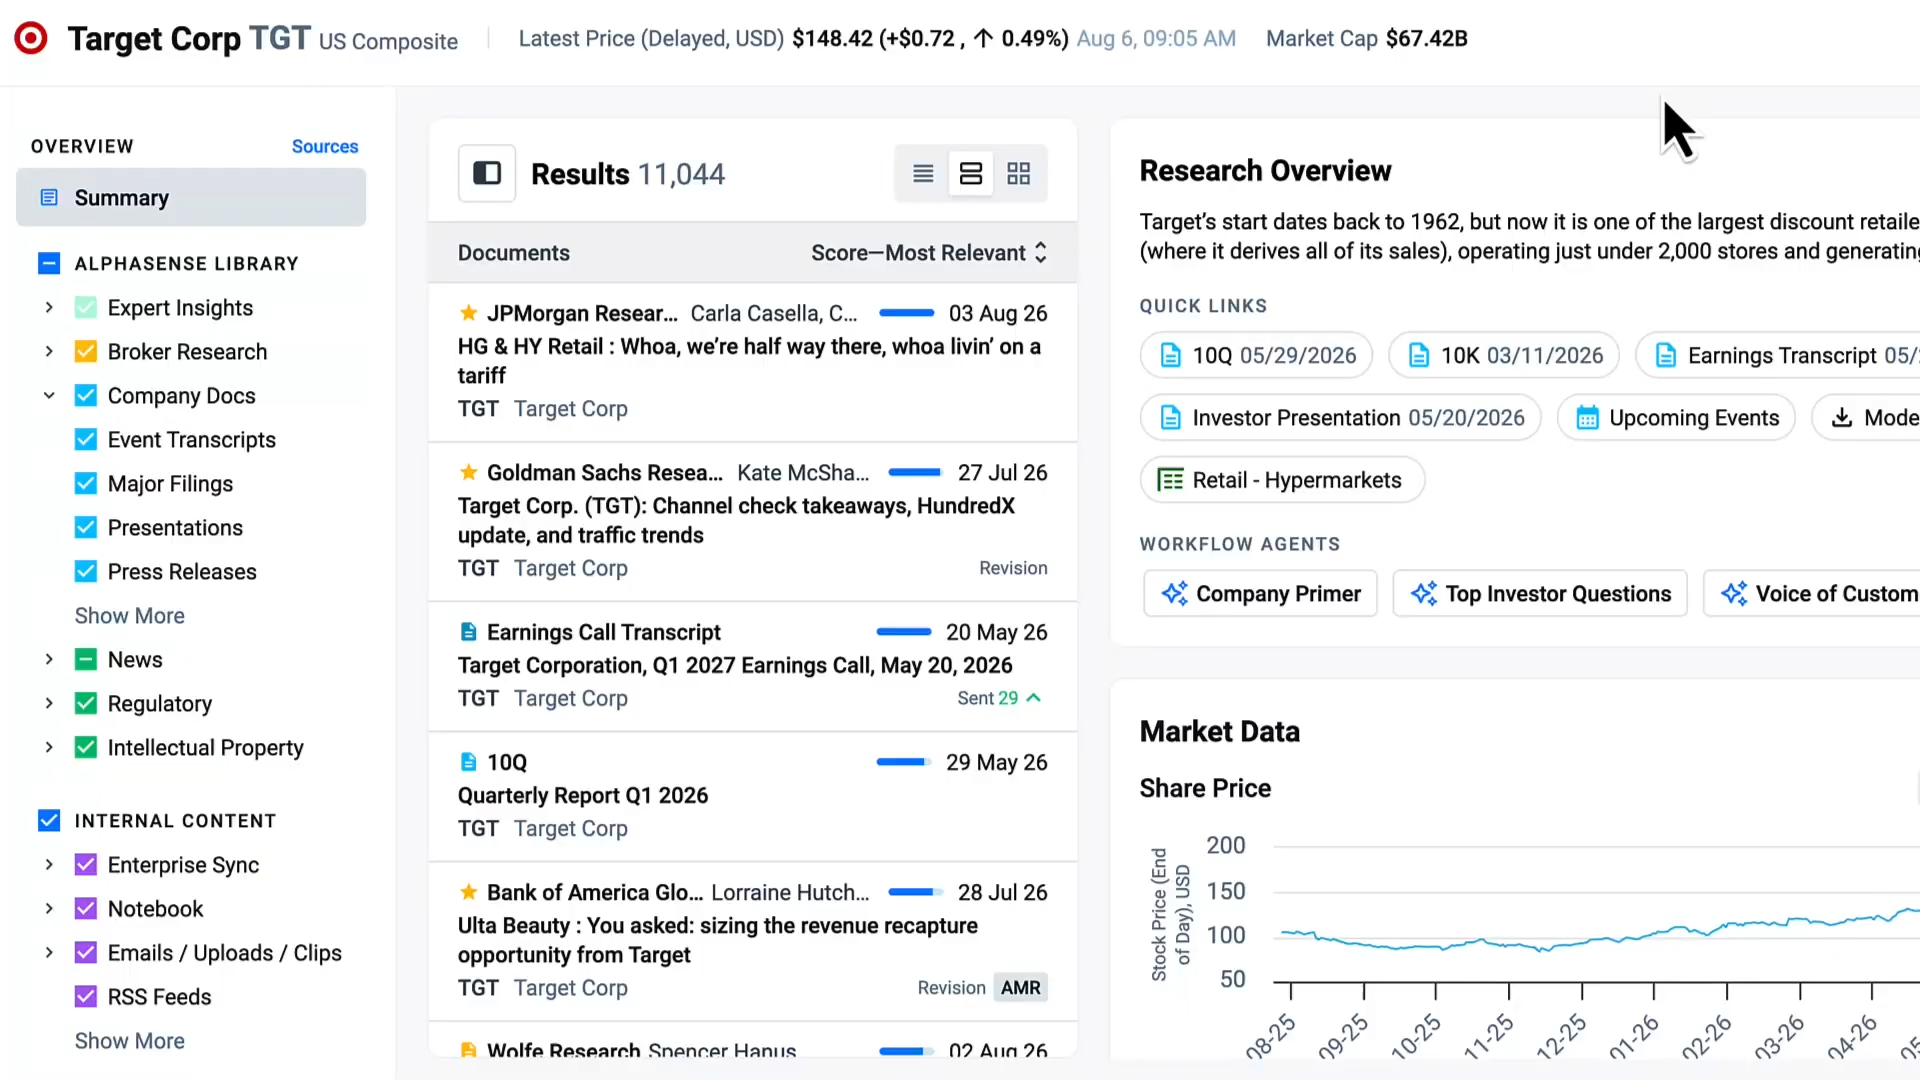Show More under Internal Content
Viewport: 1920px width, 1080px height.
click(130, 1040)
